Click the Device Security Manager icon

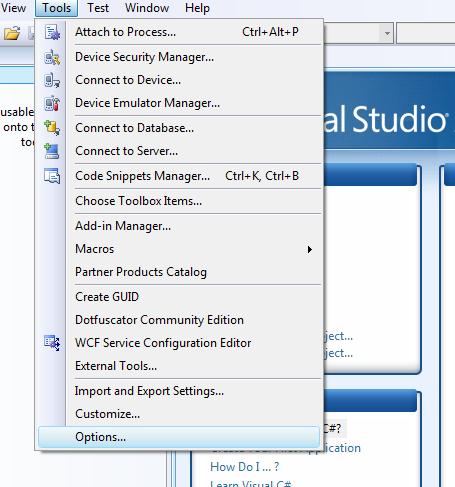pos(52,57)
